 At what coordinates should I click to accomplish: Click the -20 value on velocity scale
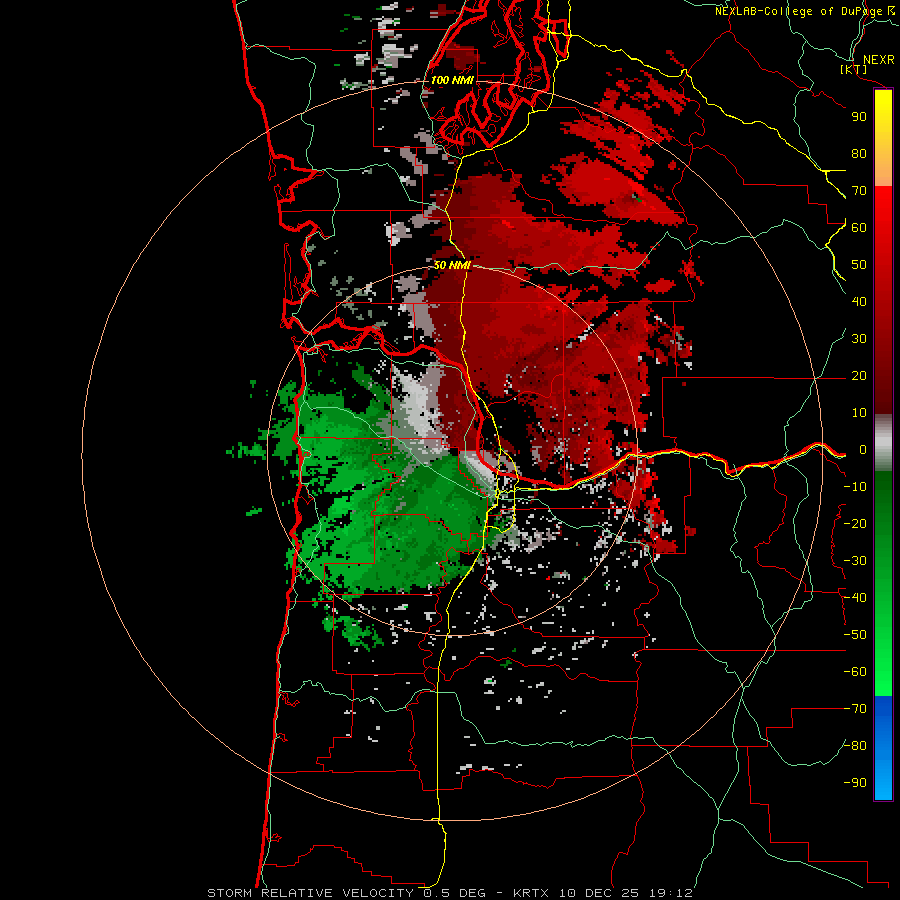(855, 524)
